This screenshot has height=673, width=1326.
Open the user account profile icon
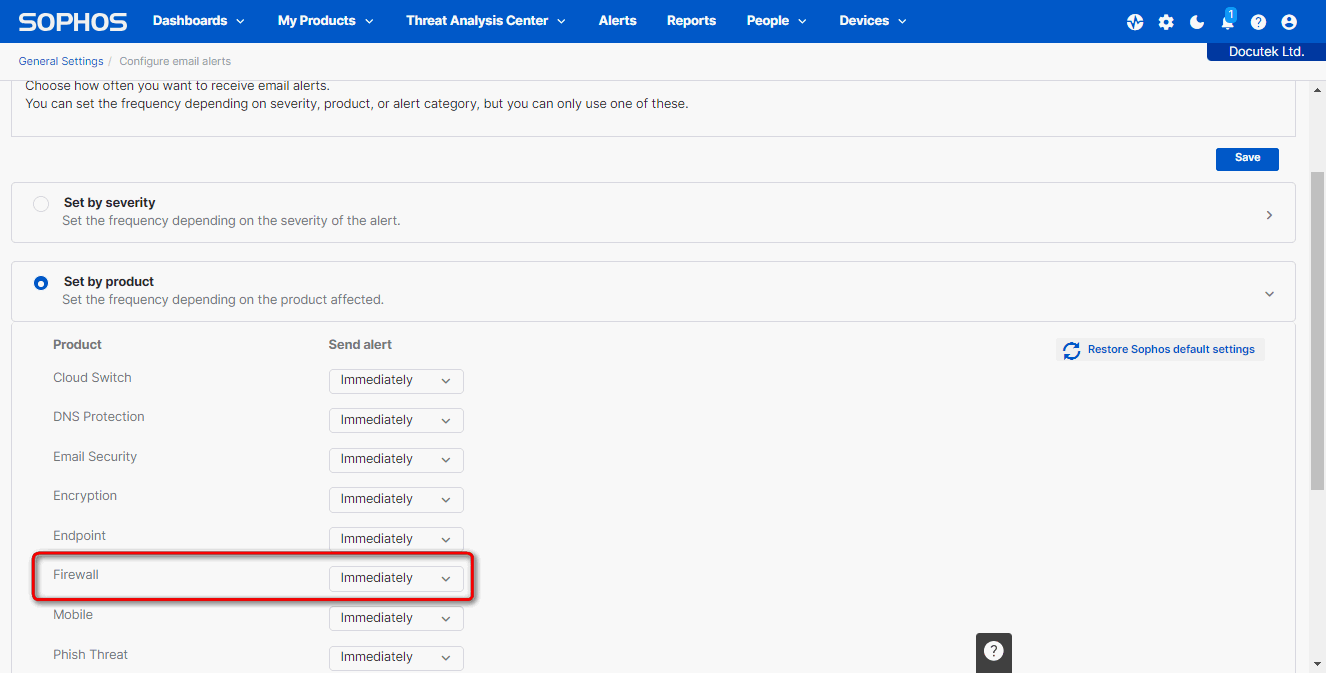[x=1289, y=22]
